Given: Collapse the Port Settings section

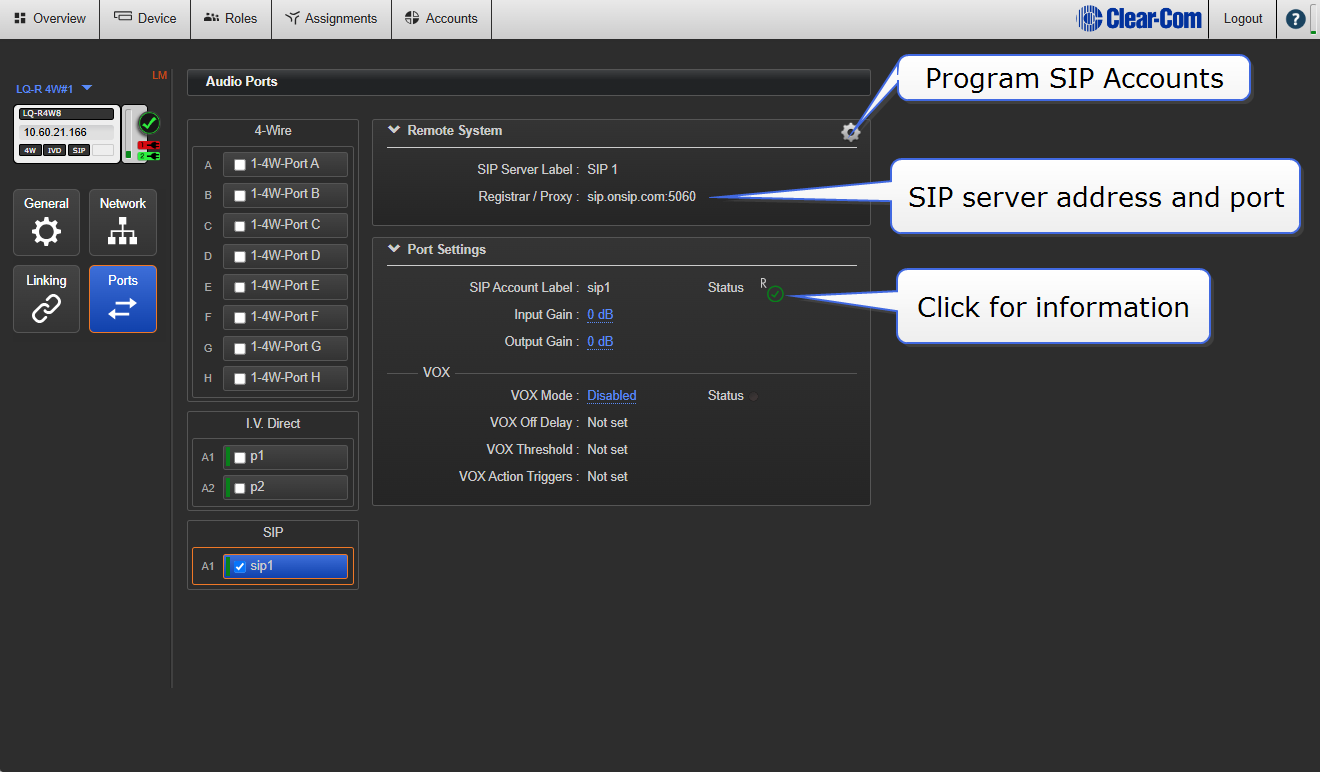Looking at the screenshot, I should pyautogui.click(x=394, y=249).
